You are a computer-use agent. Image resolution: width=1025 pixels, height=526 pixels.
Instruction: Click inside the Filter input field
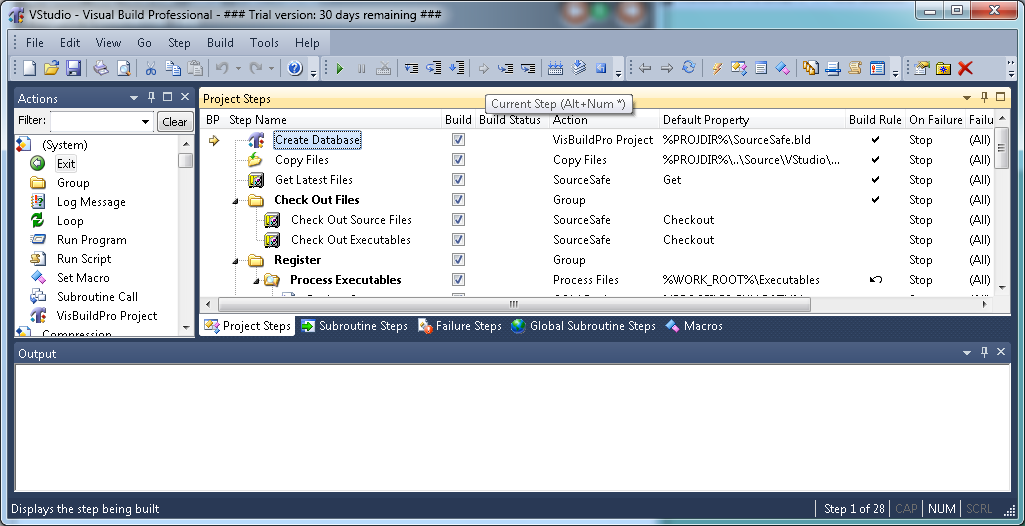[x=95, y=122]
